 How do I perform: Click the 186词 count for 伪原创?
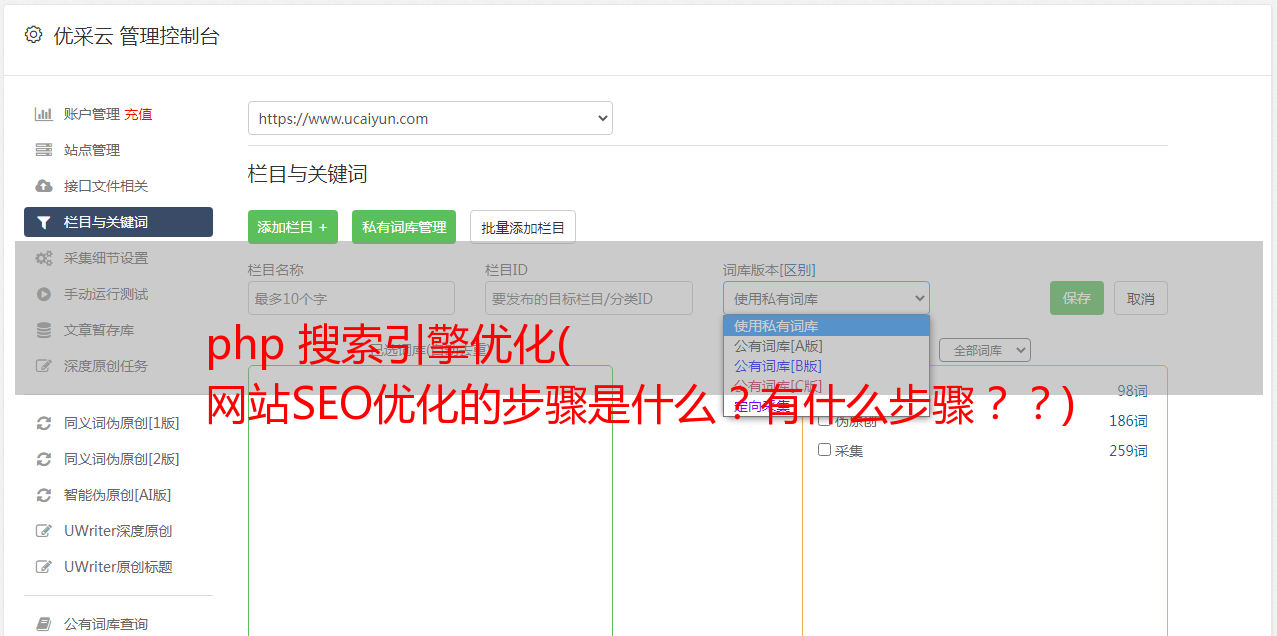[x=1128, y=421]
